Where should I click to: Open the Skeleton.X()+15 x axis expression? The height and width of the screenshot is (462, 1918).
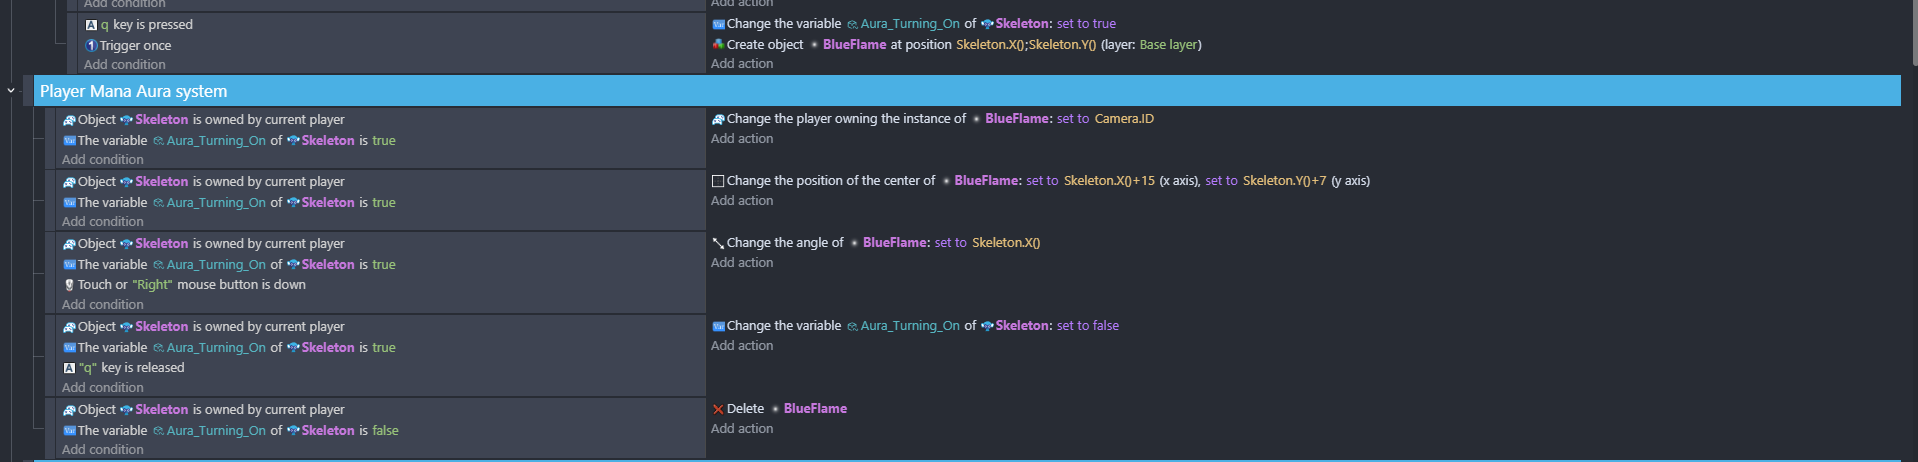point(1109,181)
